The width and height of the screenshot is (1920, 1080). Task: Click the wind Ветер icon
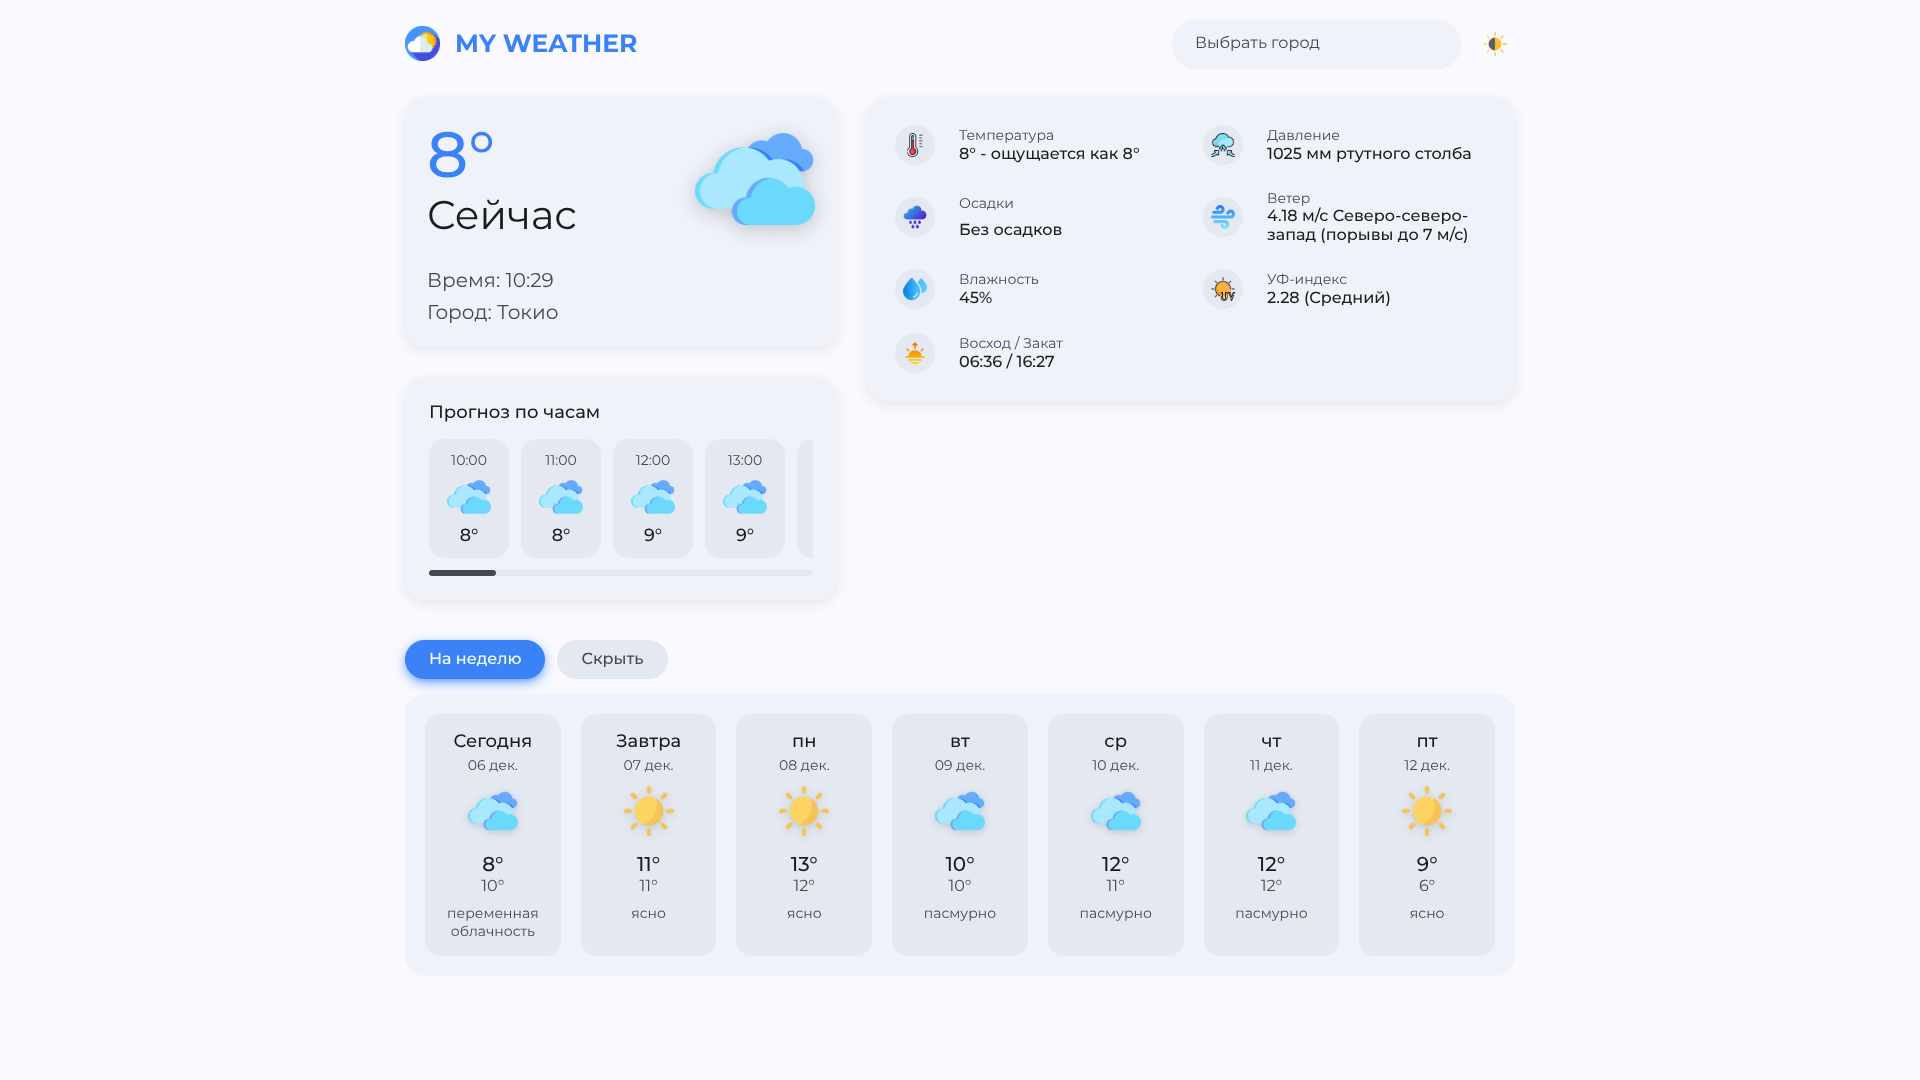(1222, 217)
